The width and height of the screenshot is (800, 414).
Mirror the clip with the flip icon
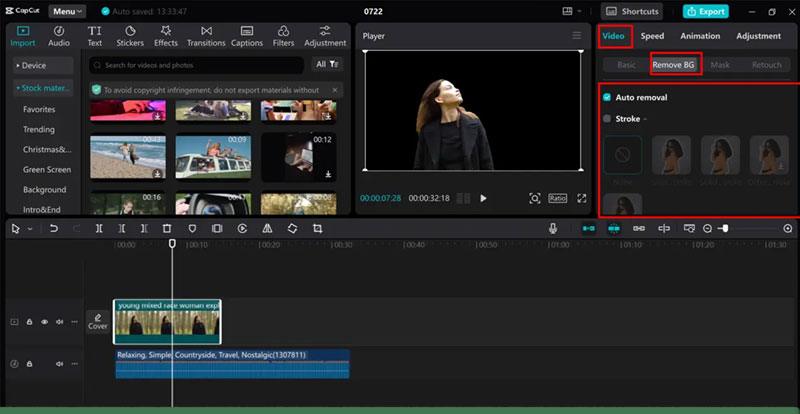(x=267, y=229)
